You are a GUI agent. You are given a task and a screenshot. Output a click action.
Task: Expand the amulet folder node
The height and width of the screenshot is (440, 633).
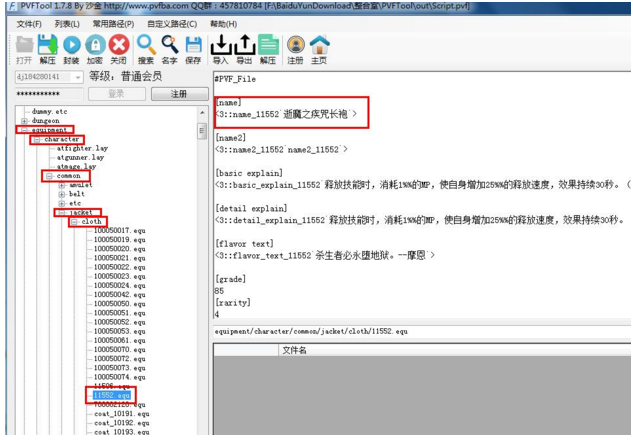coord(60,185)
